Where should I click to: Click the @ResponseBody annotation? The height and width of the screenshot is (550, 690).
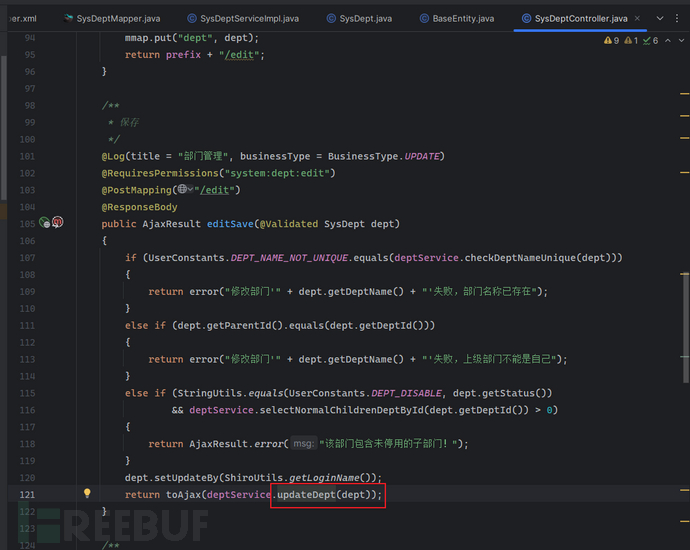[139, 207]
